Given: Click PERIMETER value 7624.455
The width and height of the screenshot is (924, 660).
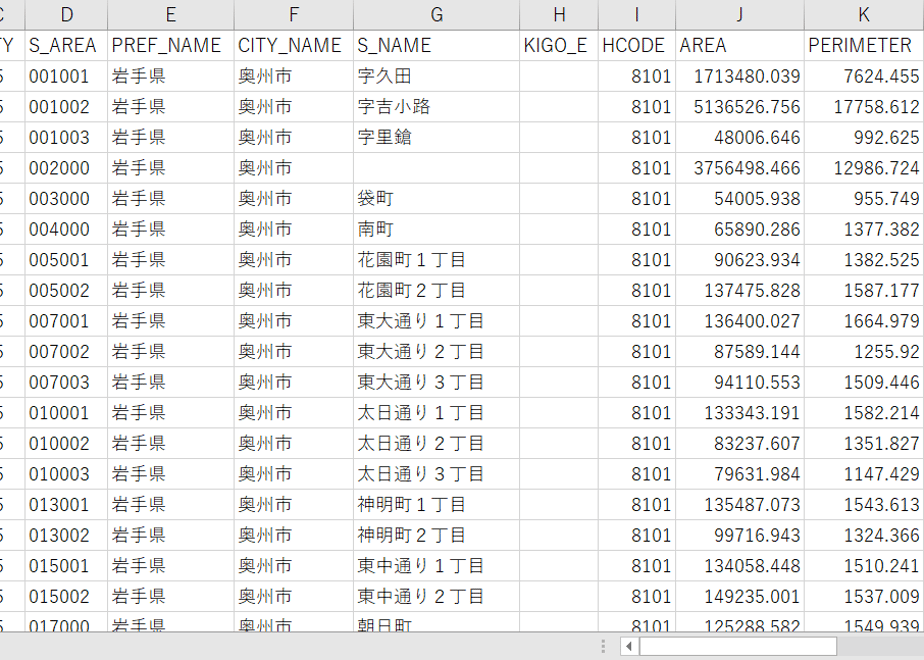Looking at the screenshot, I should point(864,76).
